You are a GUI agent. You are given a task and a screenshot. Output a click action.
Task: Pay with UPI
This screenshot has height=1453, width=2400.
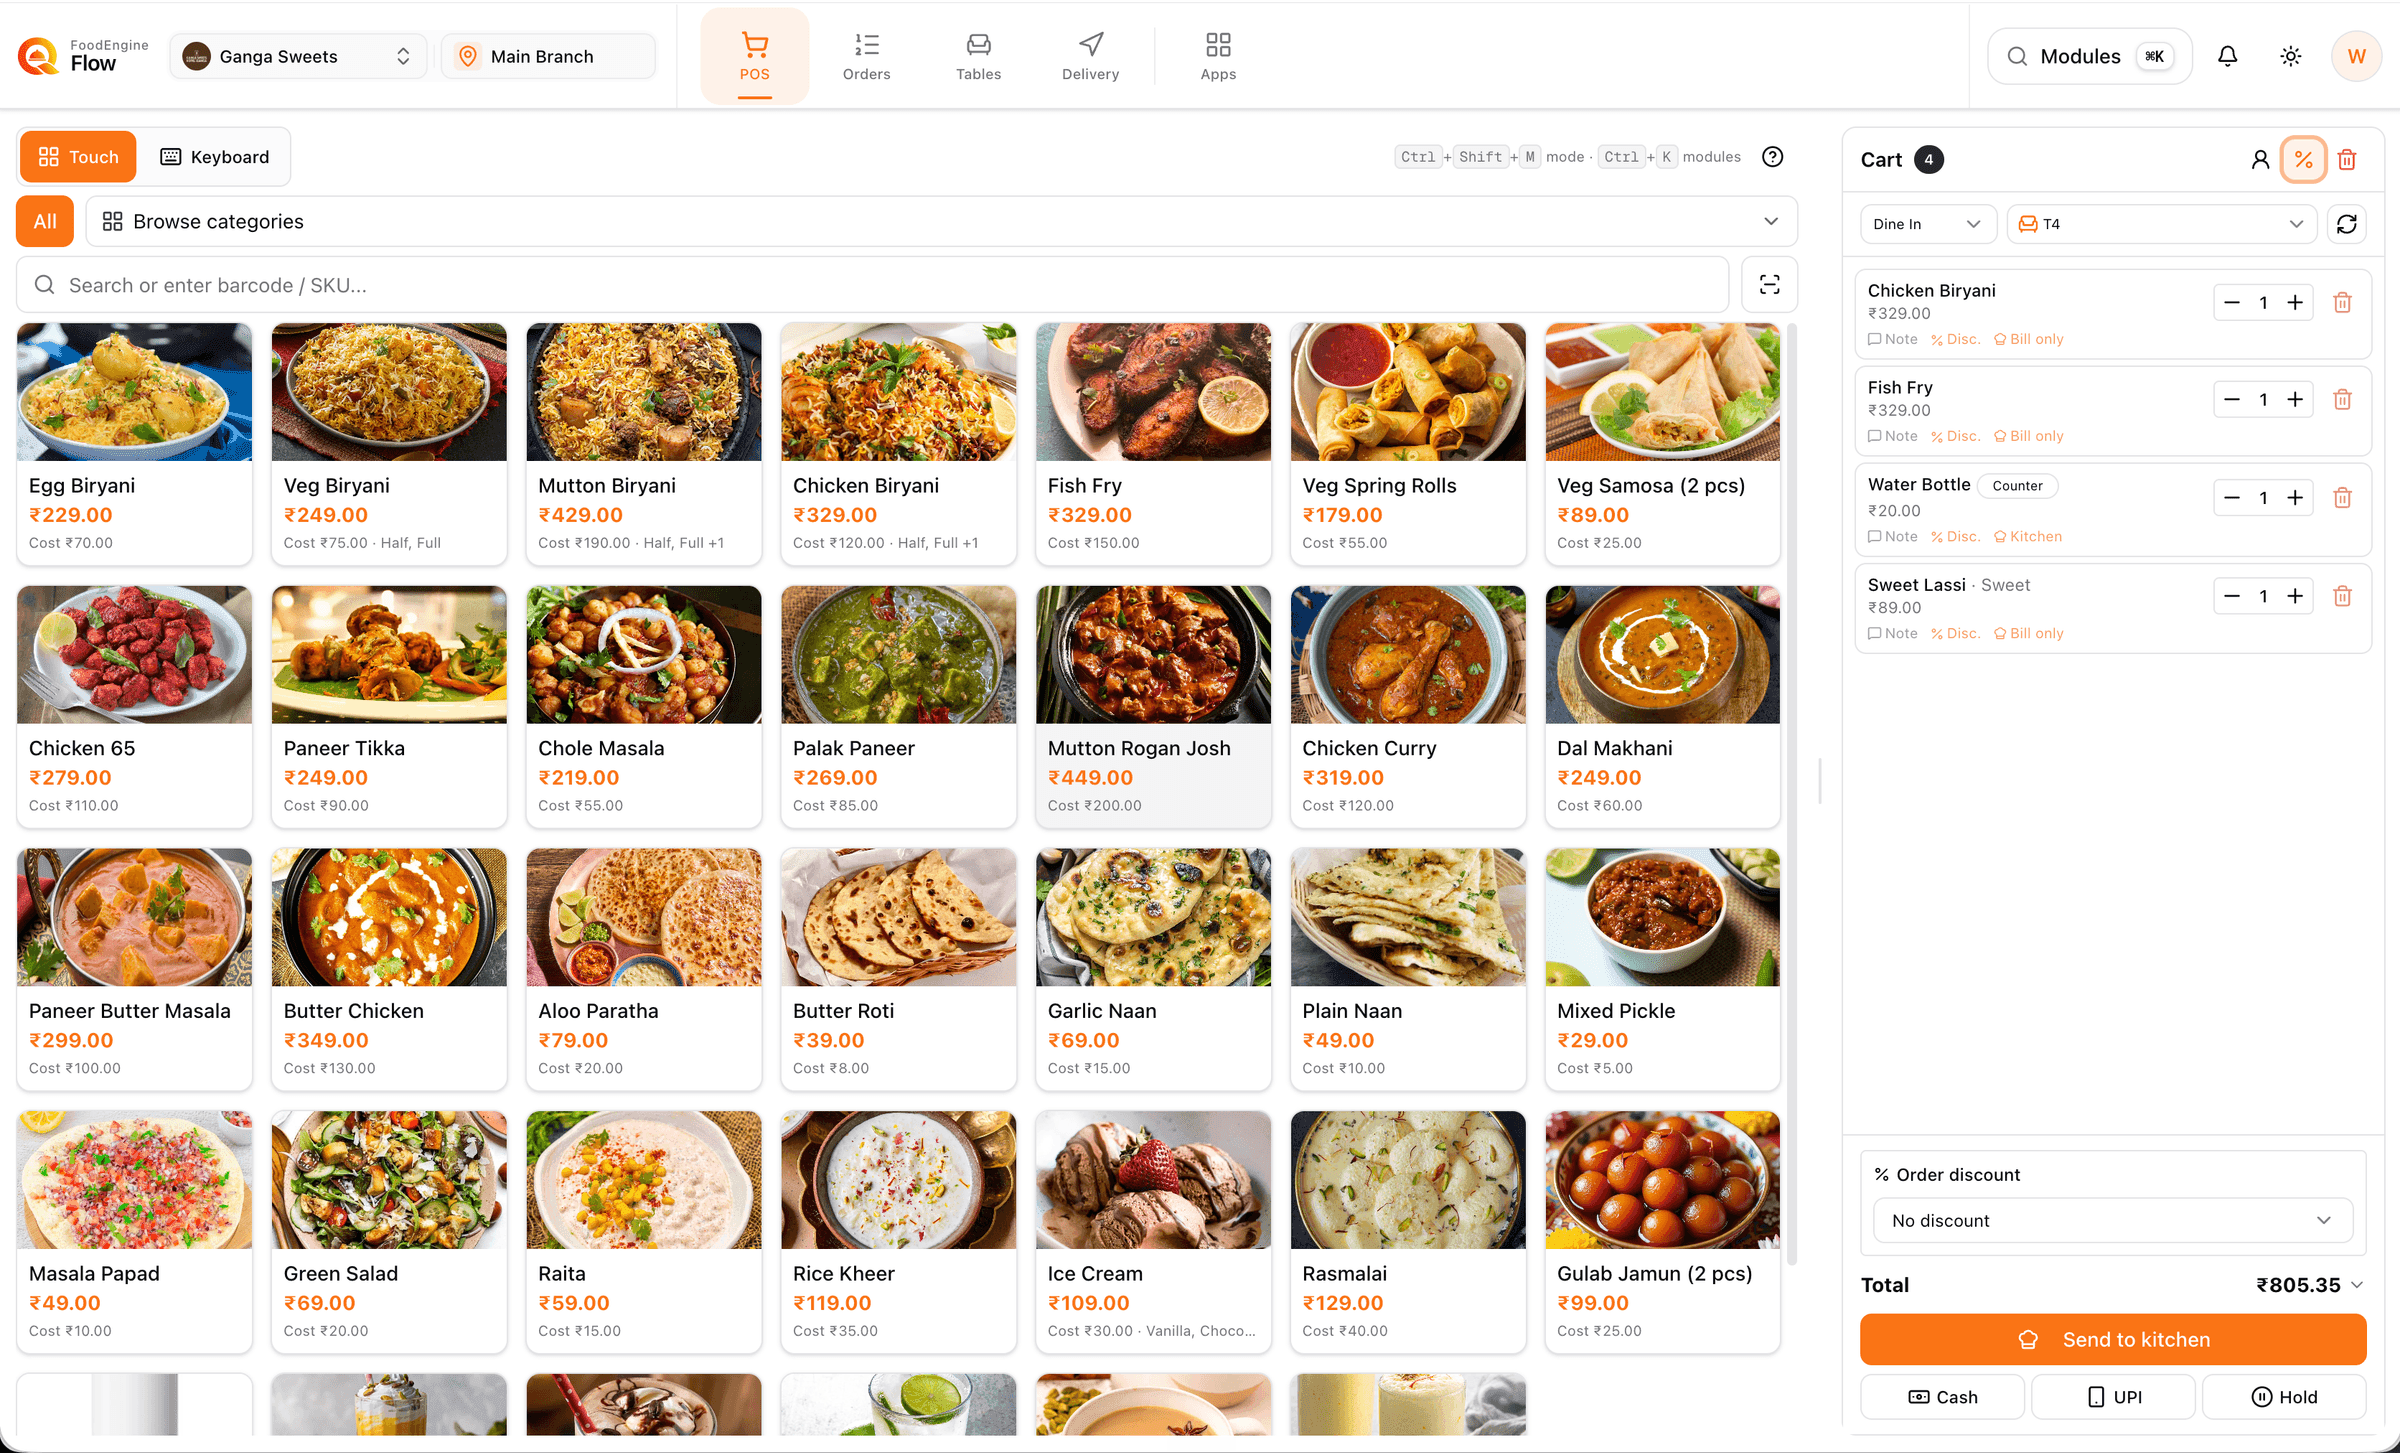coord(2113,1397)
